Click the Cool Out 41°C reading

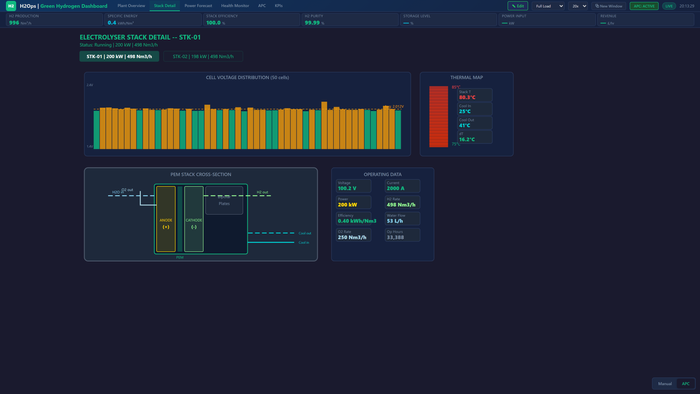pos(475,123)
